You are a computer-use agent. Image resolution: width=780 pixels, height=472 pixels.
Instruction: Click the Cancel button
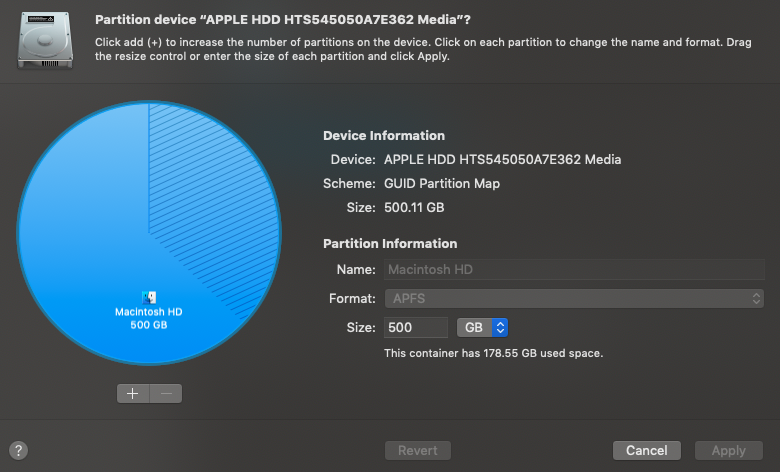point(647,451)
